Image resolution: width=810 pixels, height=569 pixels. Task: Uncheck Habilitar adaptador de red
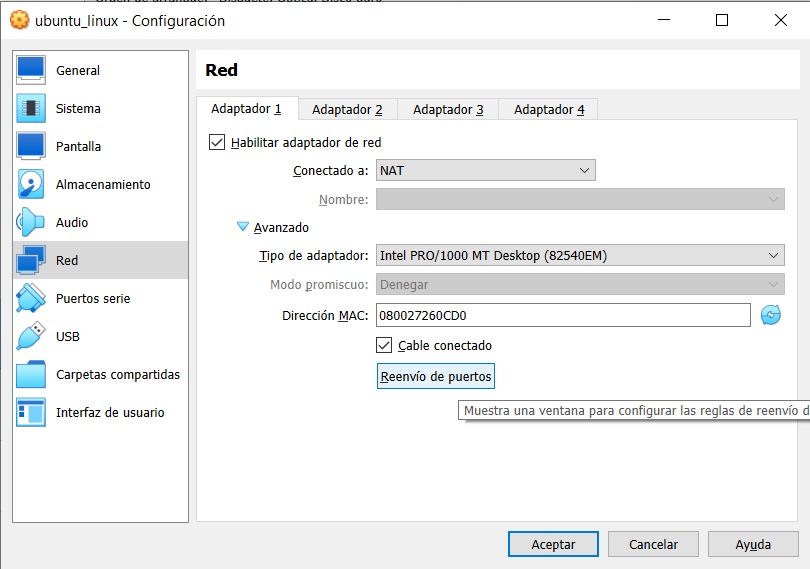(217, 142)
